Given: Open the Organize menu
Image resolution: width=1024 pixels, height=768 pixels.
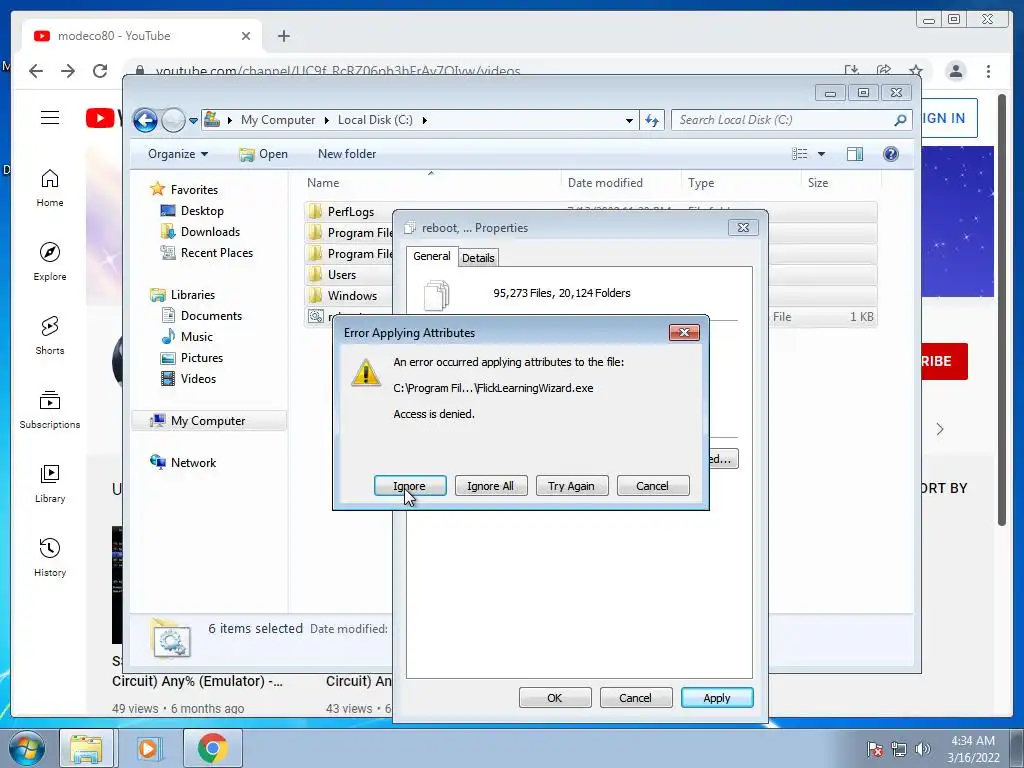Looking at the screenshot, I should click(x=178, y=154).
